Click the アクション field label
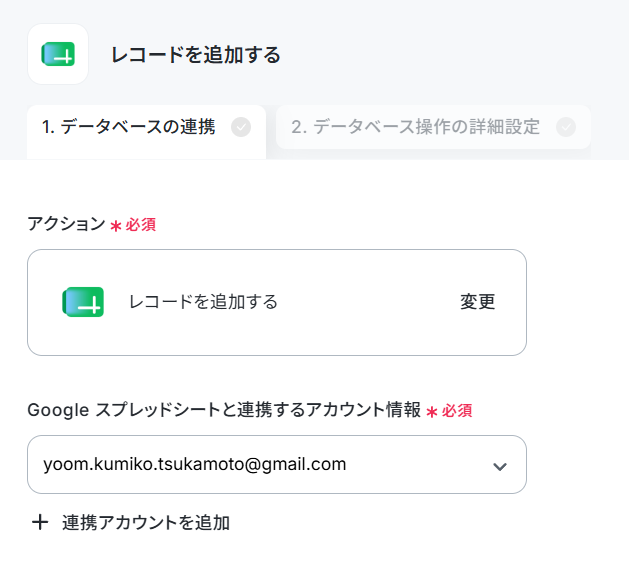Viewport: 629px width, 567px height. coord(66,224)
